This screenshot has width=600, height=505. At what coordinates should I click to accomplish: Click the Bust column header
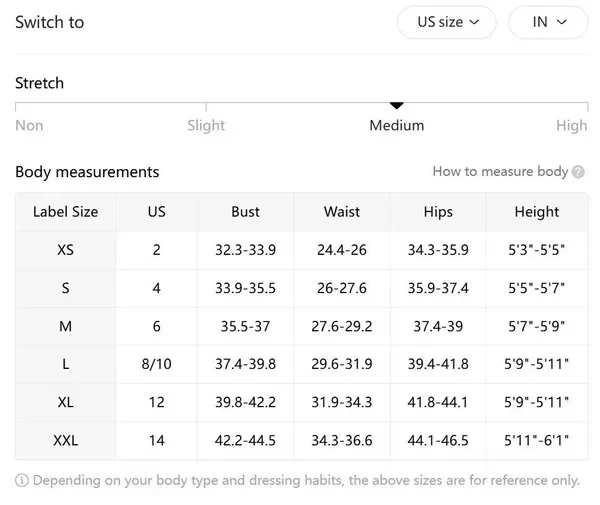(245, 212)
